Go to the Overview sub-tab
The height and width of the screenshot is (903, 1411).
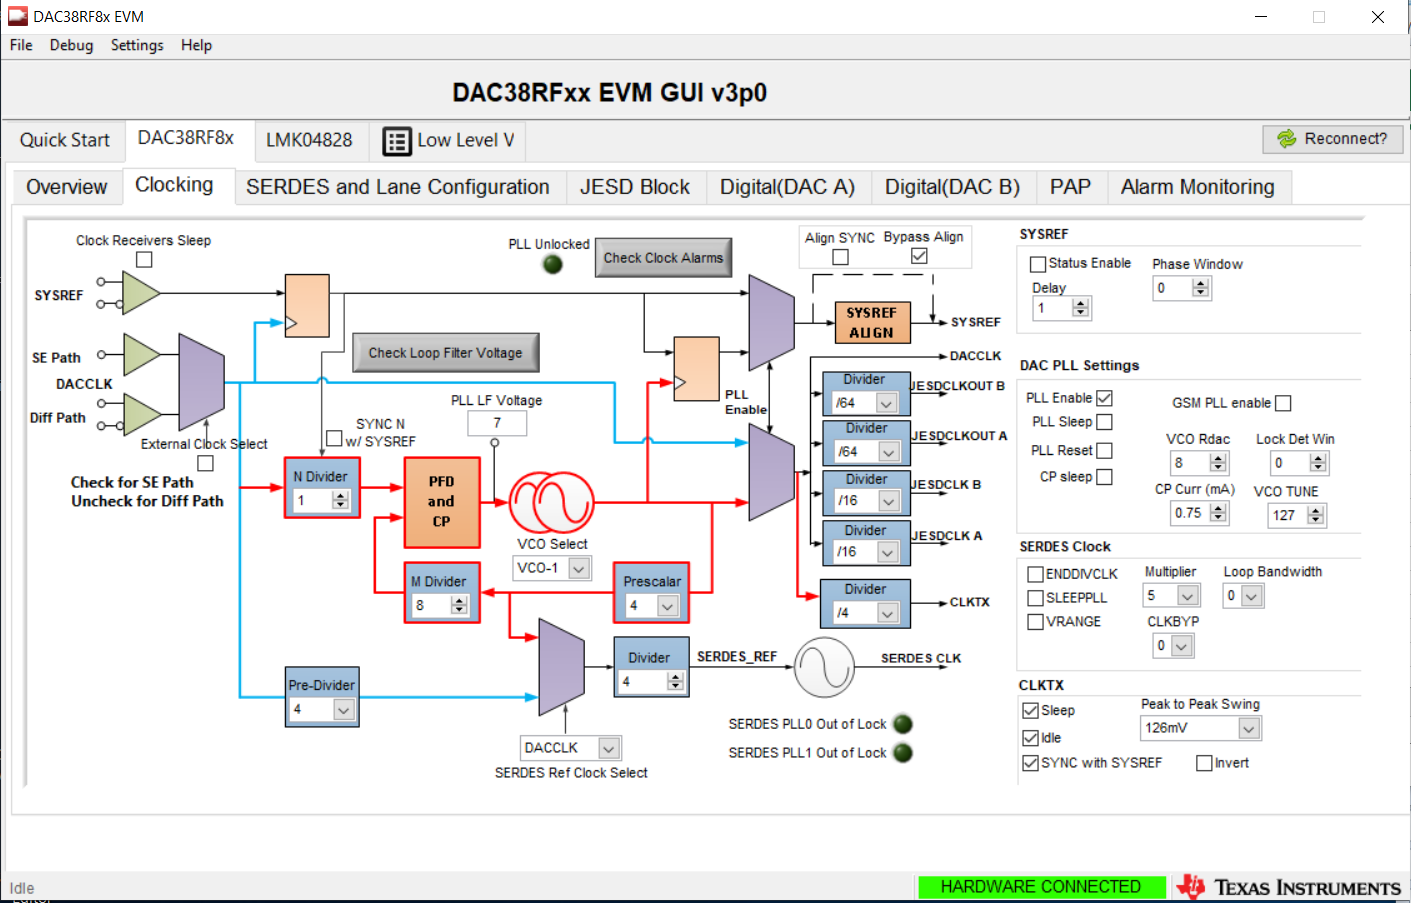[67, 187]
